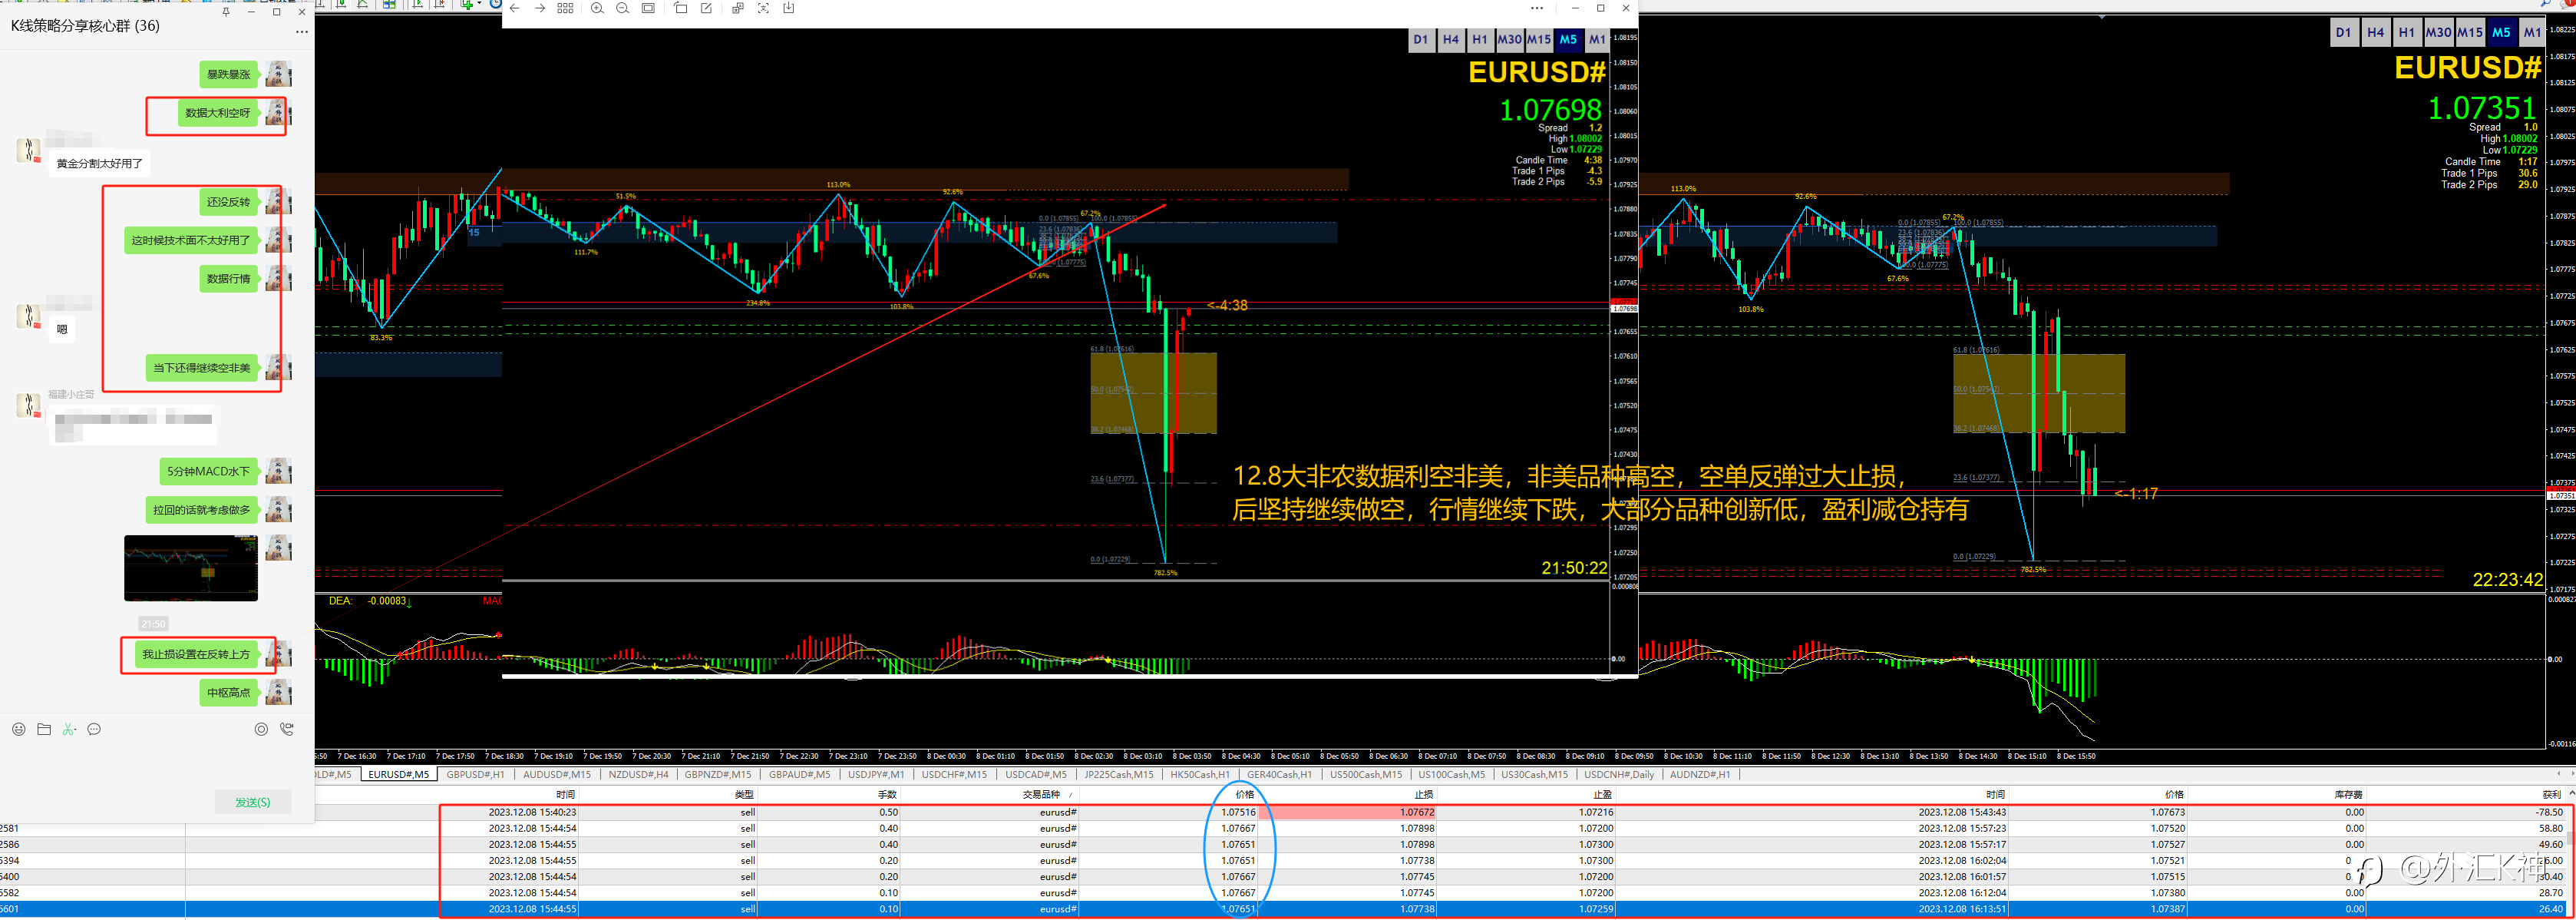Go to previous image in viewer
Image resolution: width=2576 pixels, height=920 pixels.
click(x=514, y=8)
